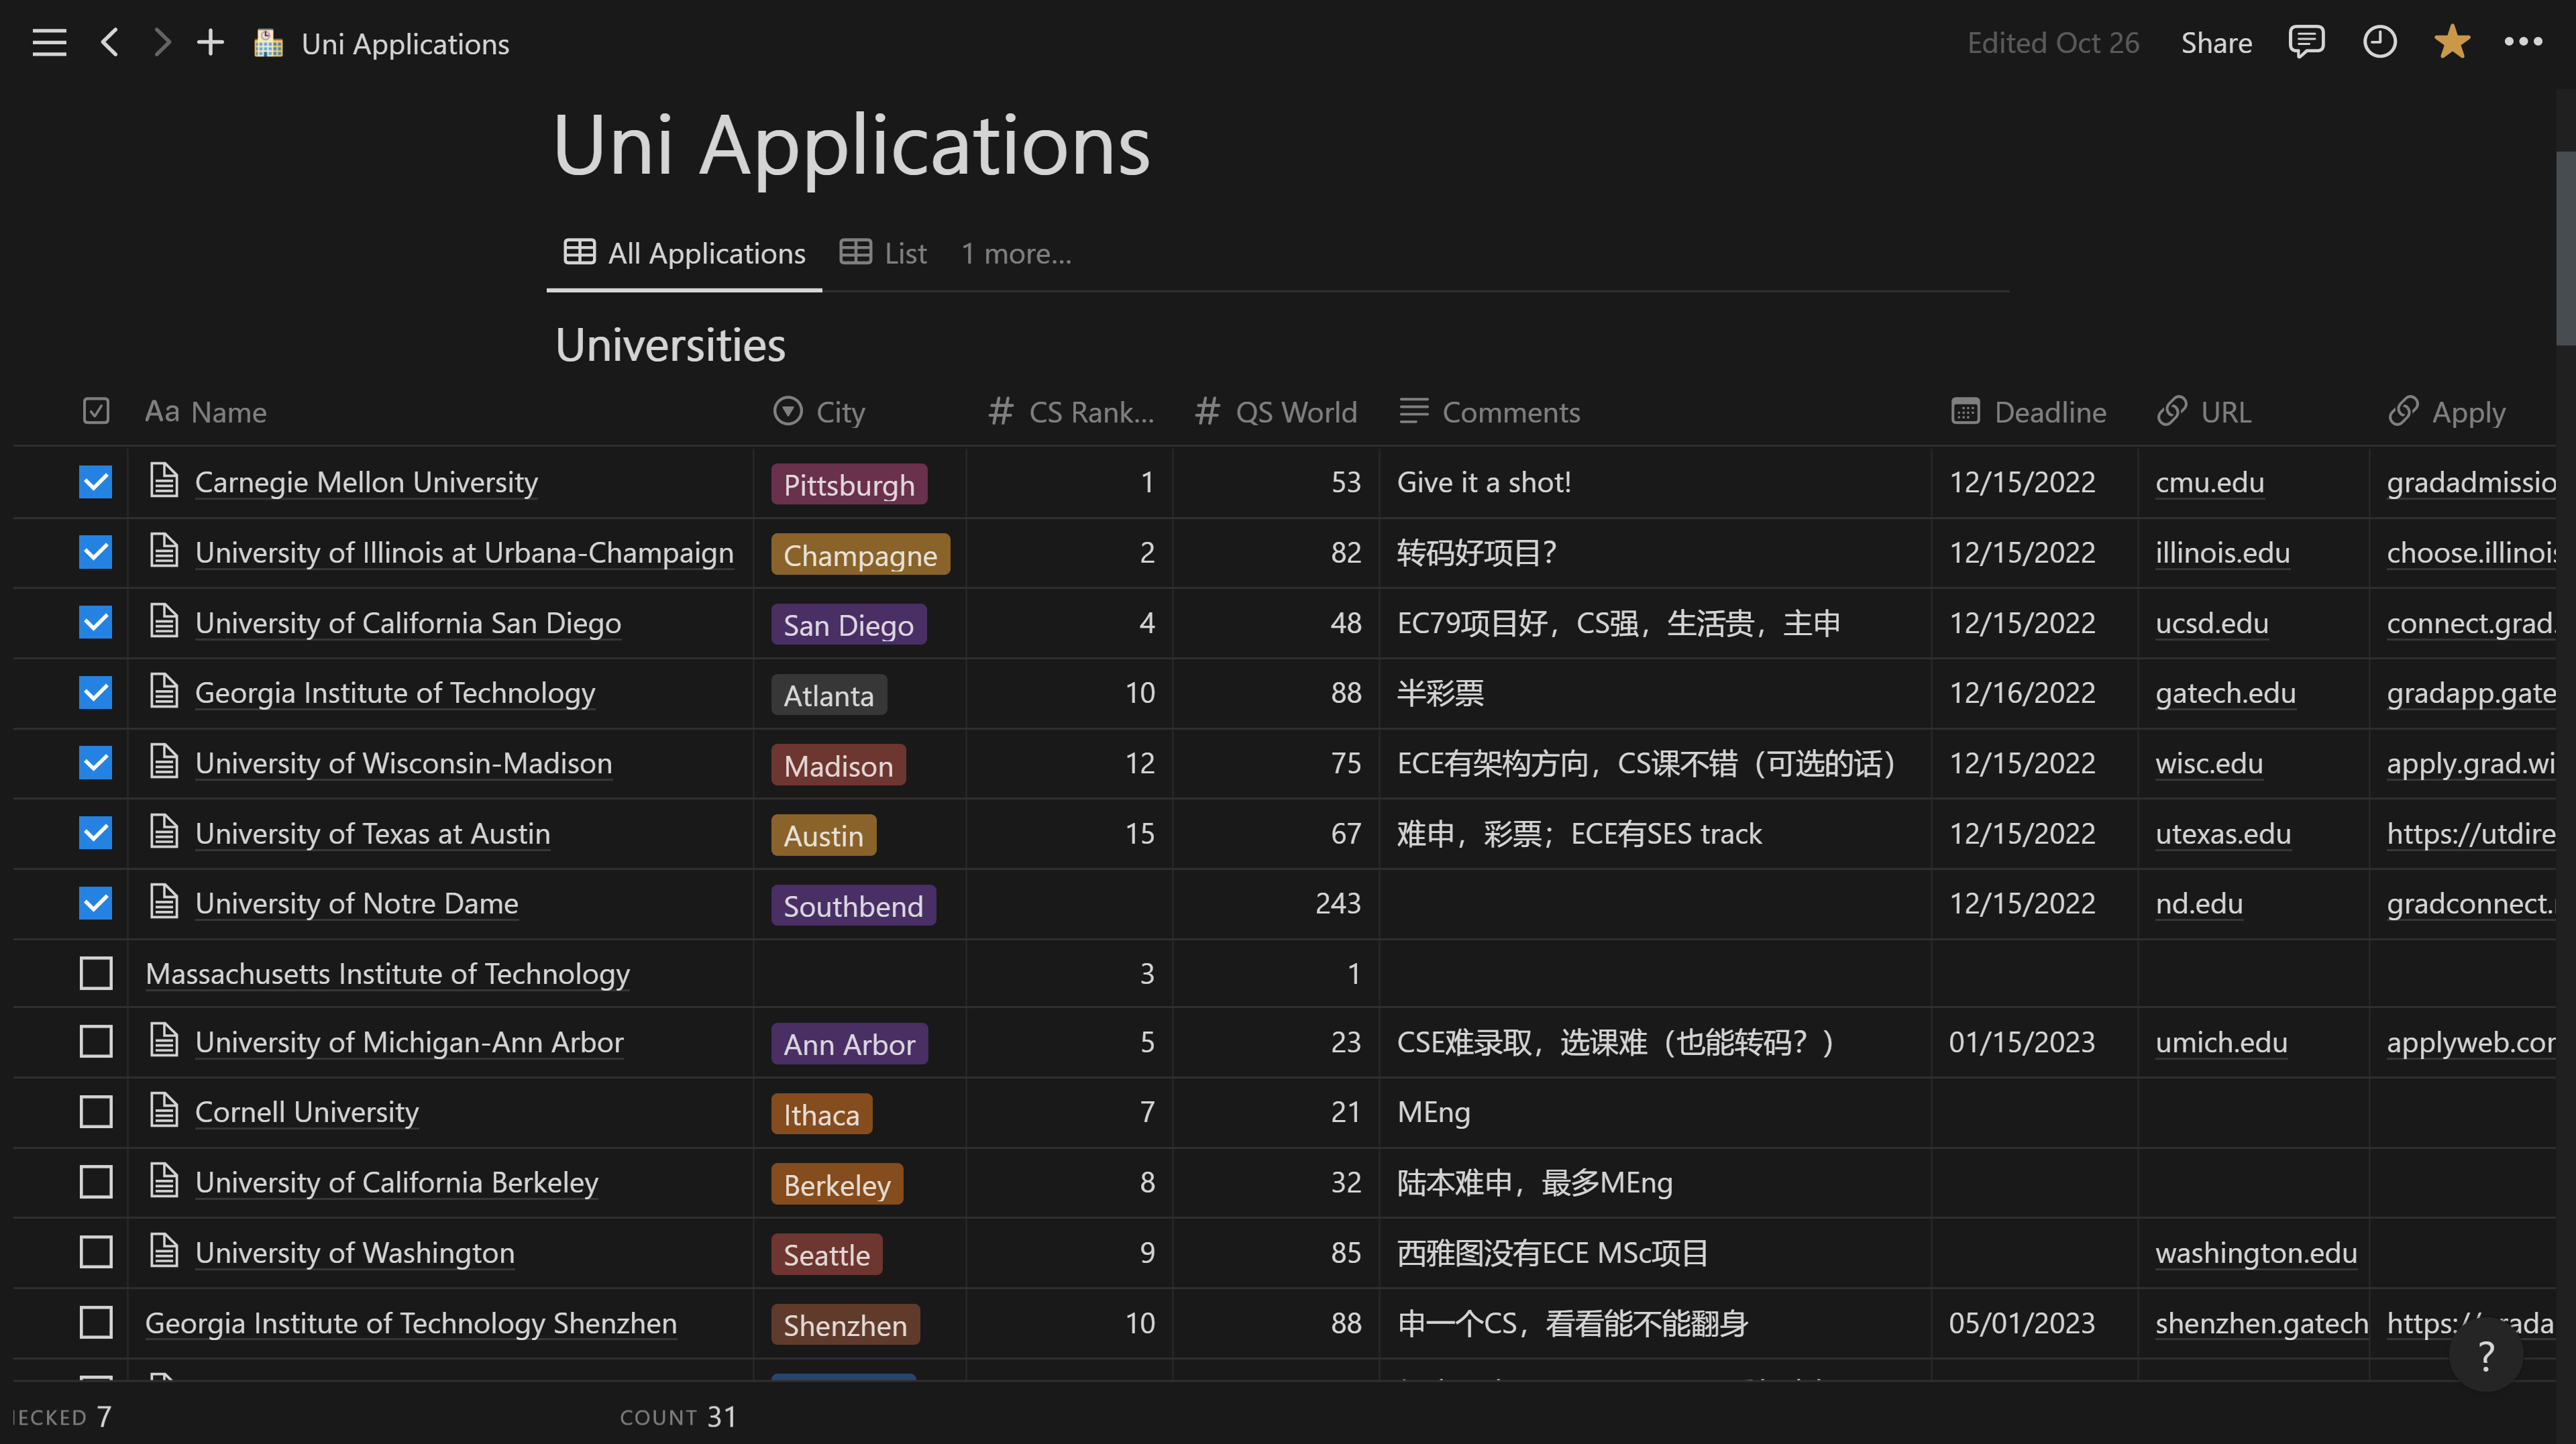The height and width of the screenshot is (1444, 2576).
Task: Expand the '1 more...' views dropdown
Action: point(1016,254)
